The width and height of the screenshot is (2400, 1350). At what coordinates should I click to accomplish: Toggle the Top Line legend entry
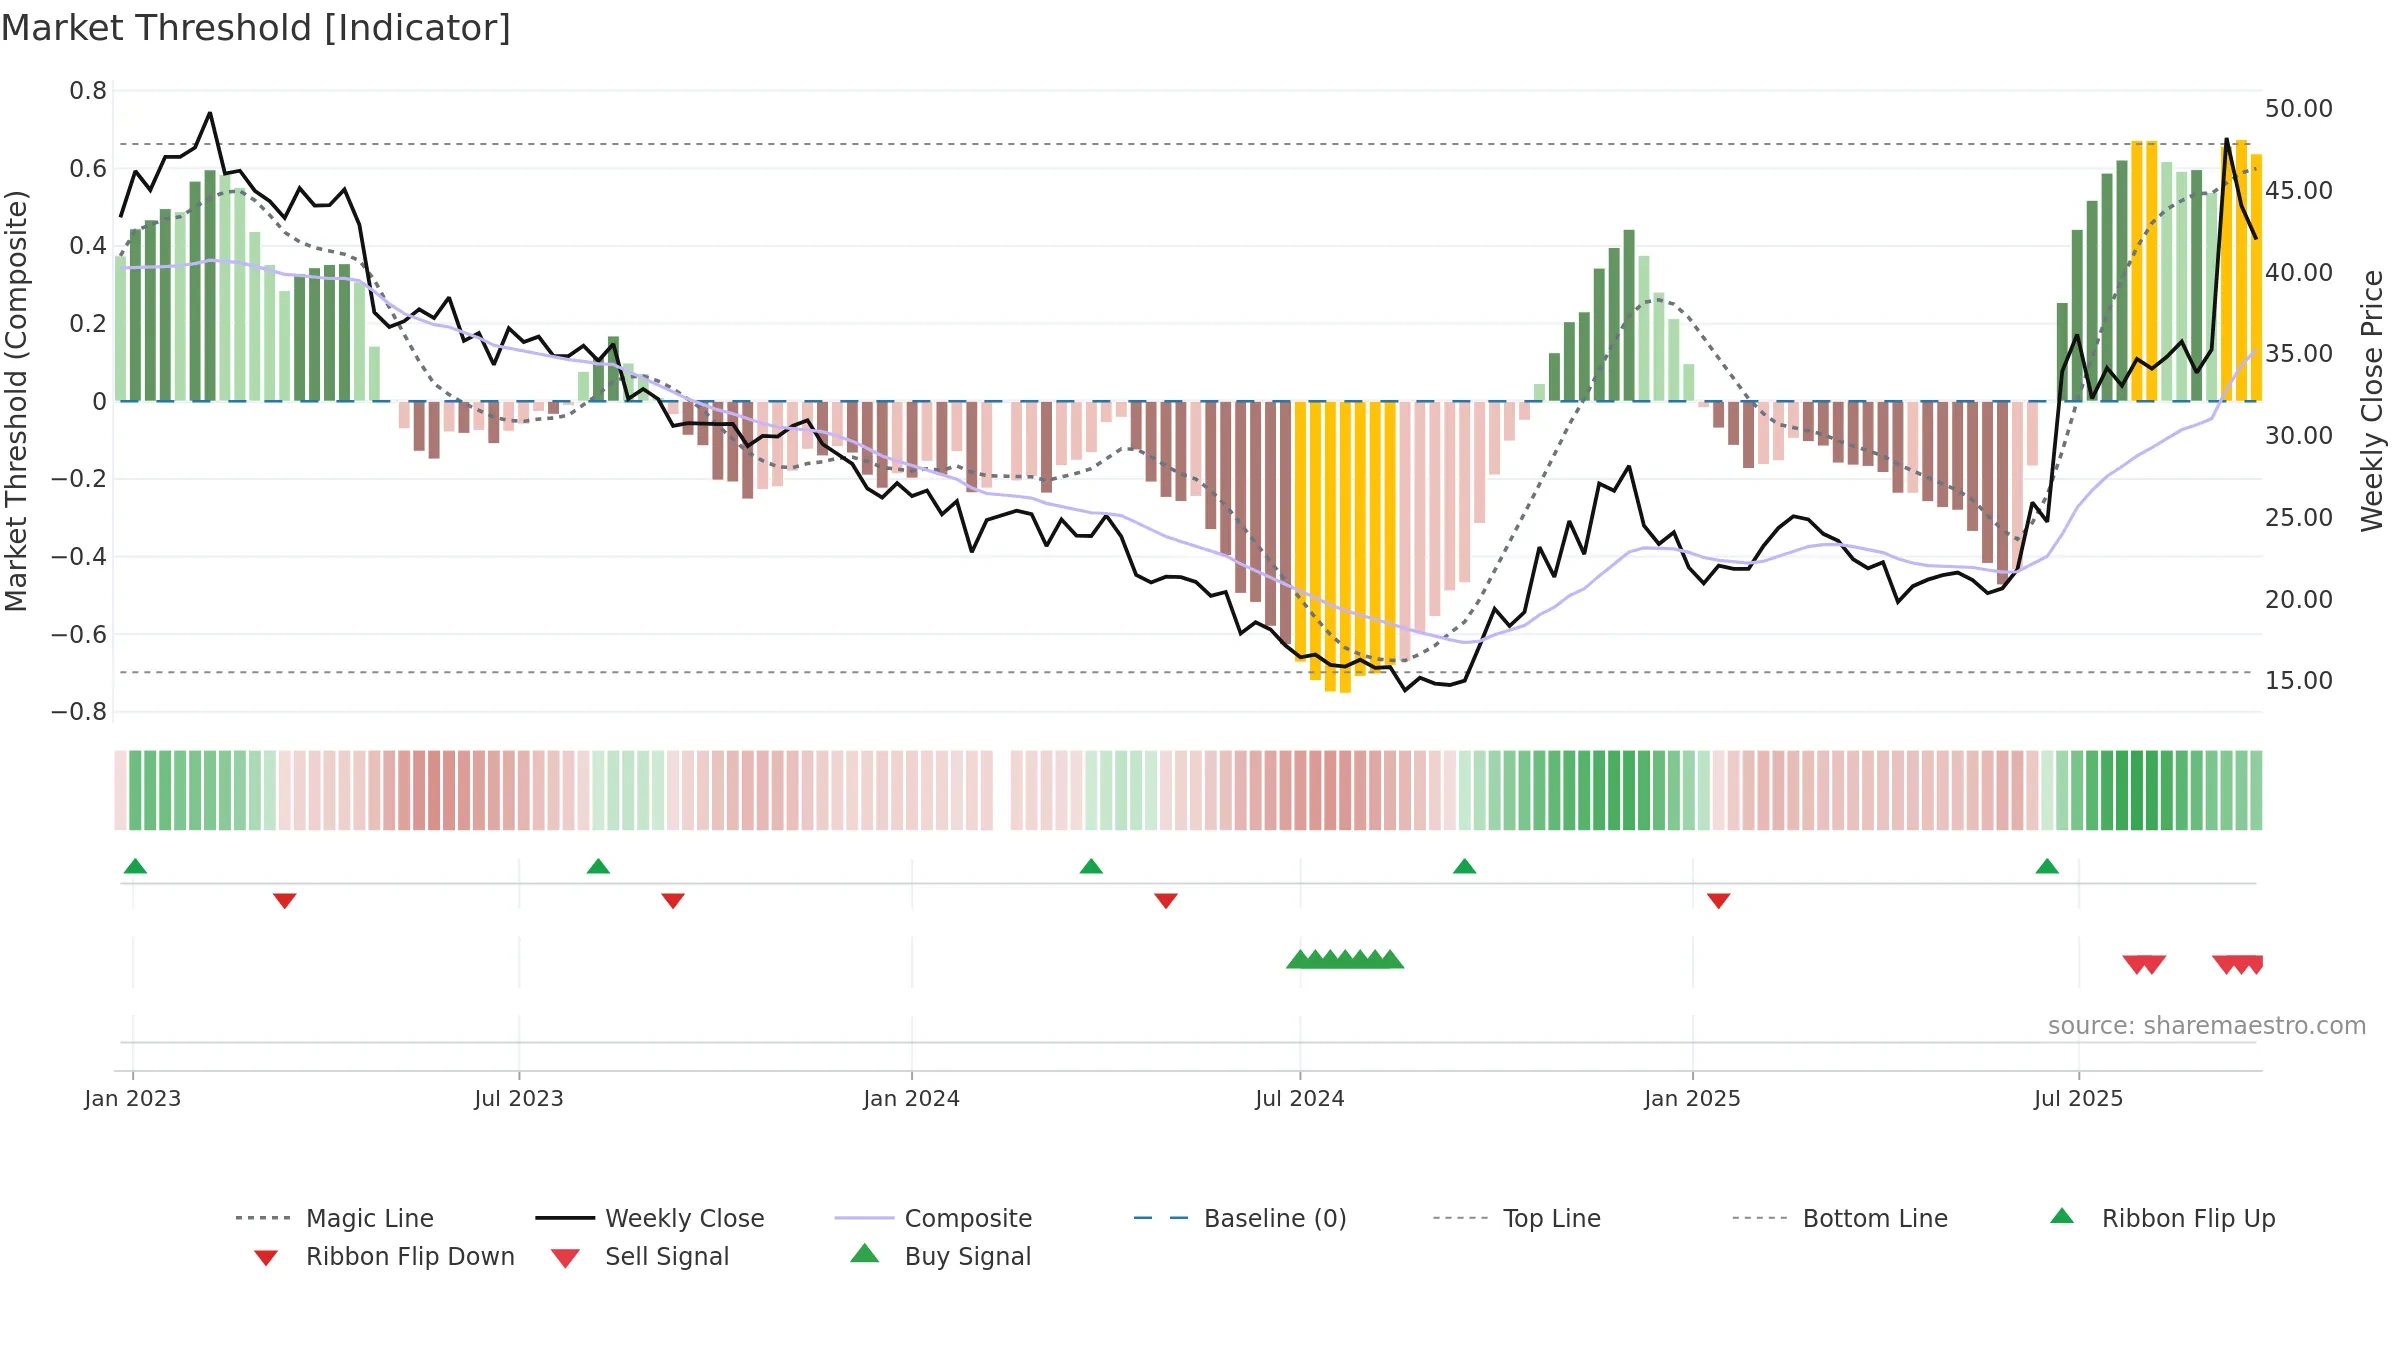click(x=1517, y=1218)
